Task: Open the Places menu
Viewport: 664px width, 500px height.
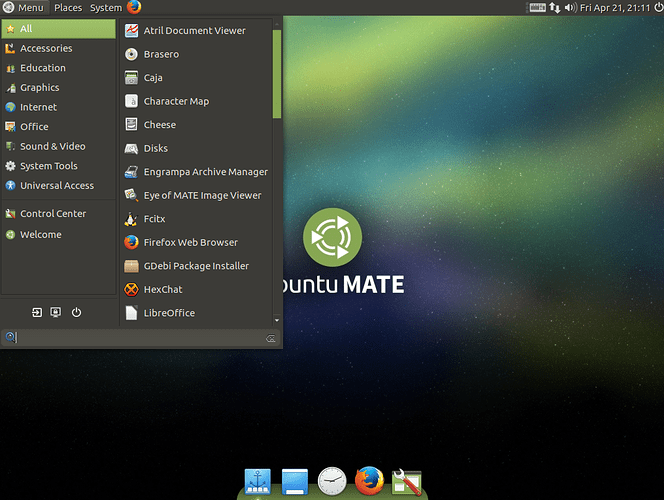Action: pyautogui.click(x=68, y=8)
